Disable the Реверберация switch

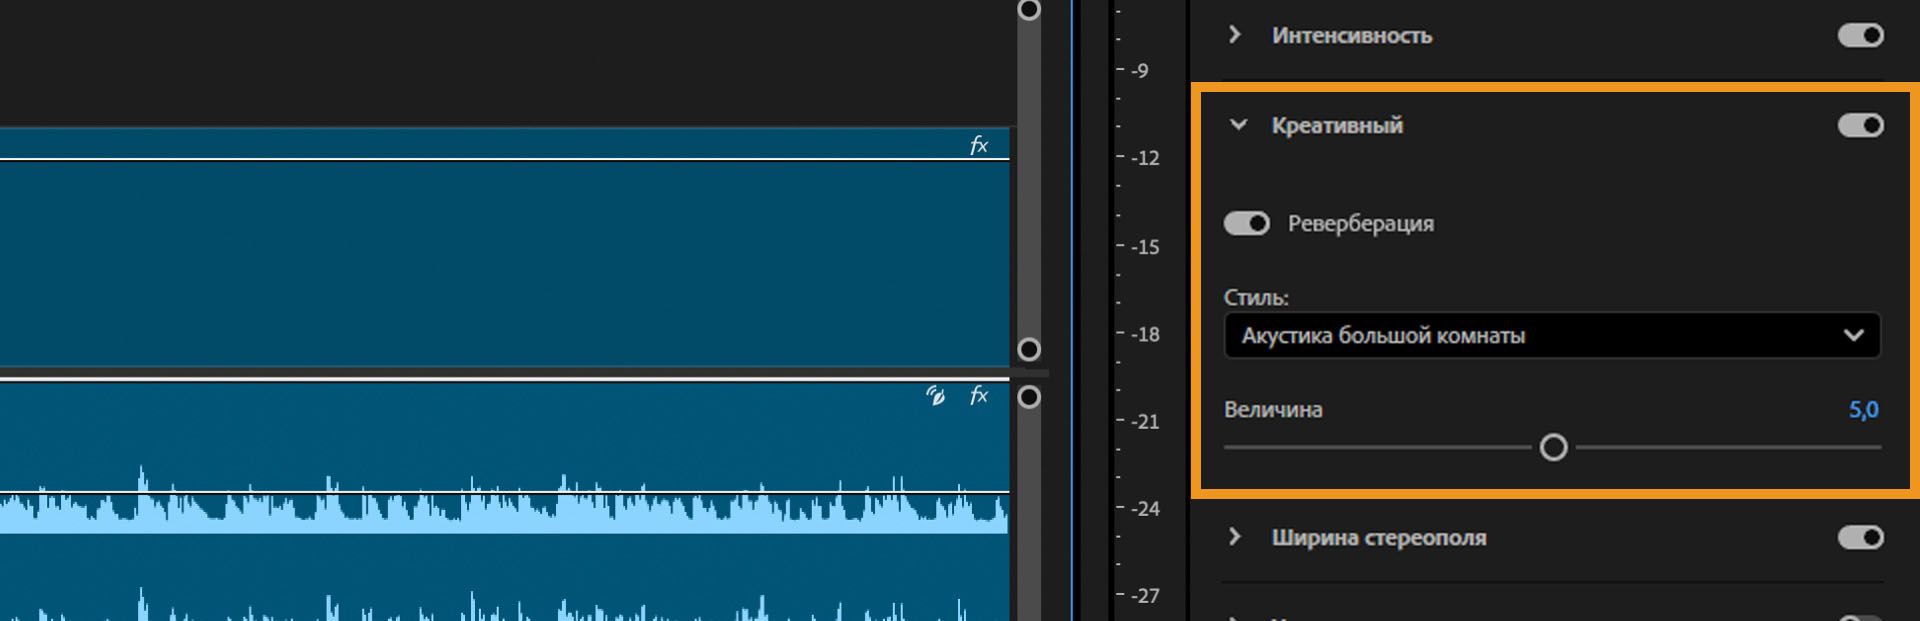click(x=1247, y=223)
